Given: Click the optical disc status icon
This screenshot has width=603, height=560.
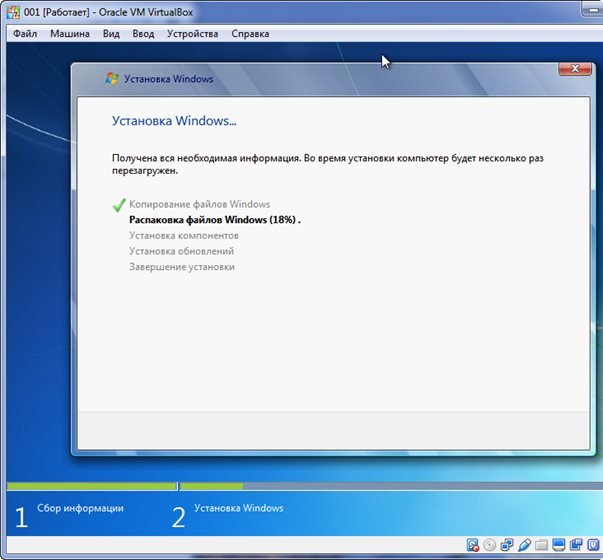Looking at the screenshot, I should 490,545.
